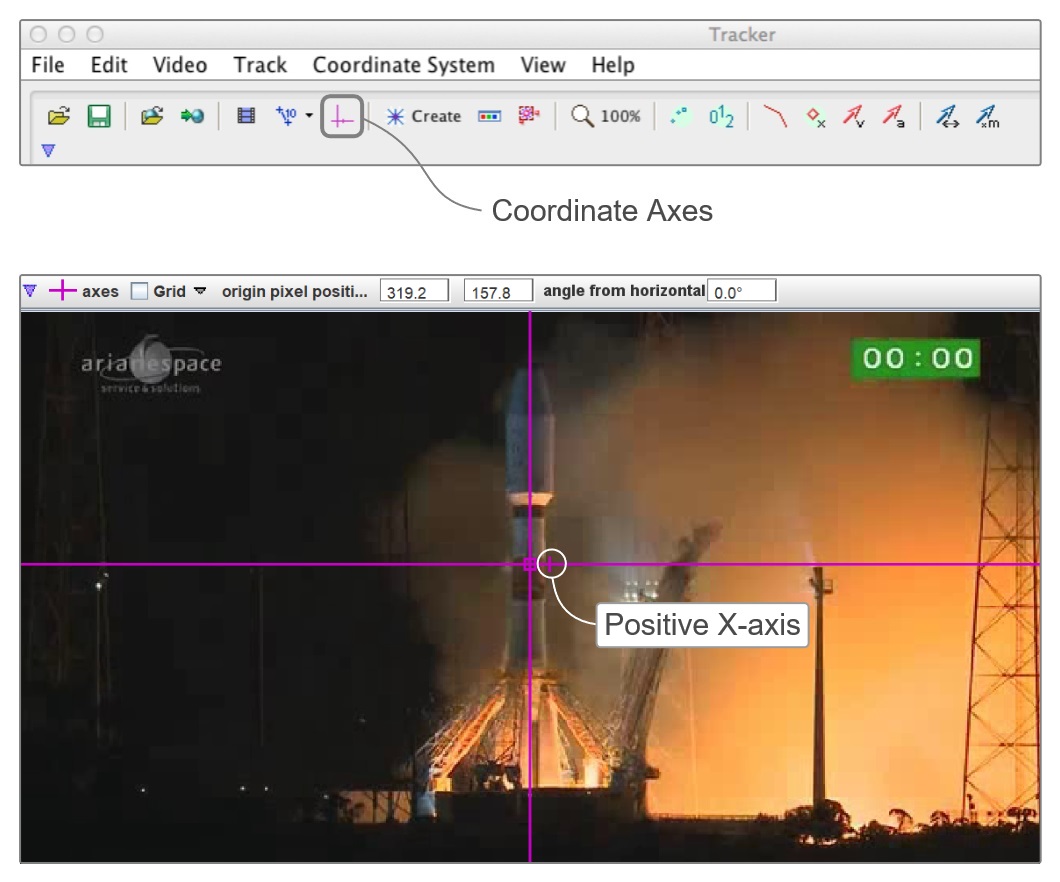Toggle the acceleration vectors icon
The width and height of the screenshot is (1060, 882).
(894, 116)
